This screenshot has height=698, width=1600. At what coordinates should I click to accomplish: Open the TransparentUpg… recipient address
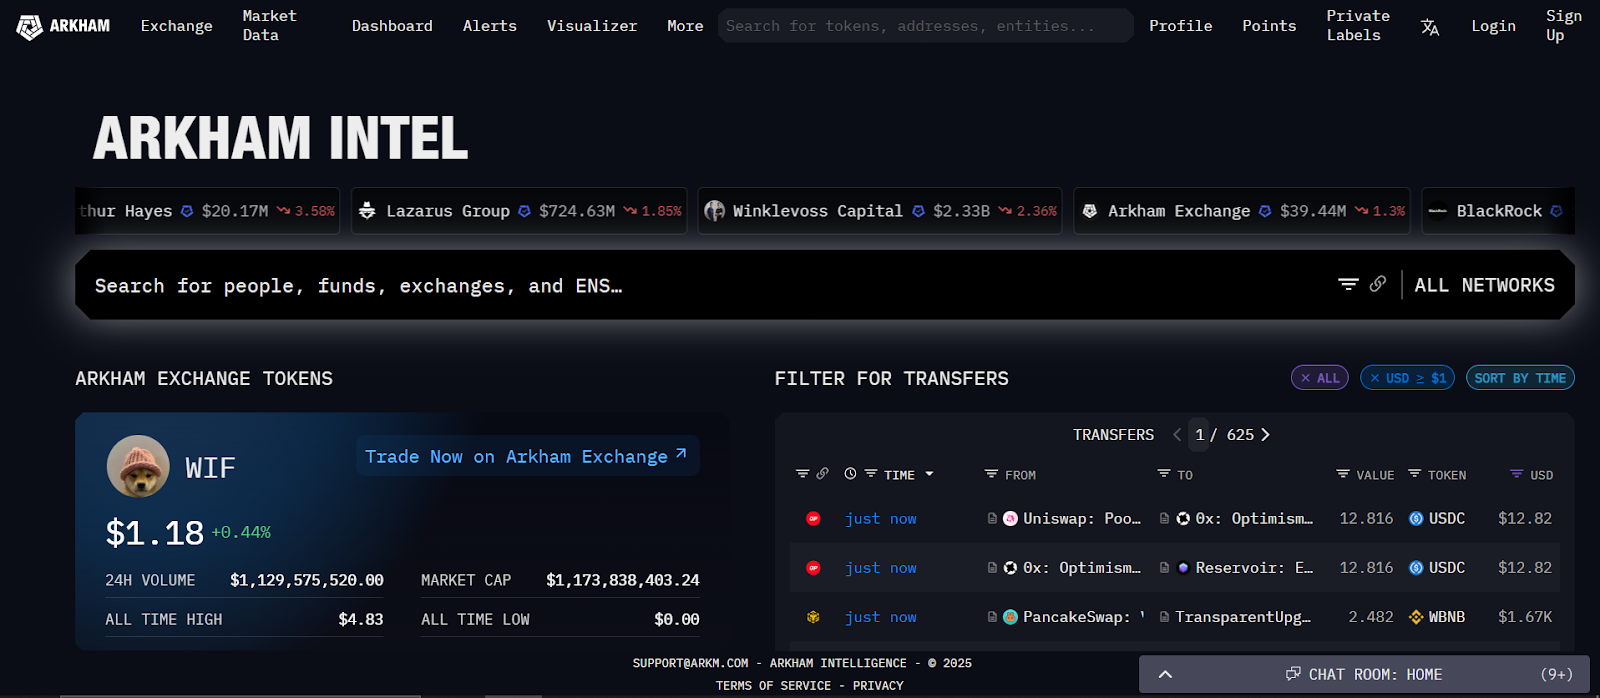[1243, 617]
